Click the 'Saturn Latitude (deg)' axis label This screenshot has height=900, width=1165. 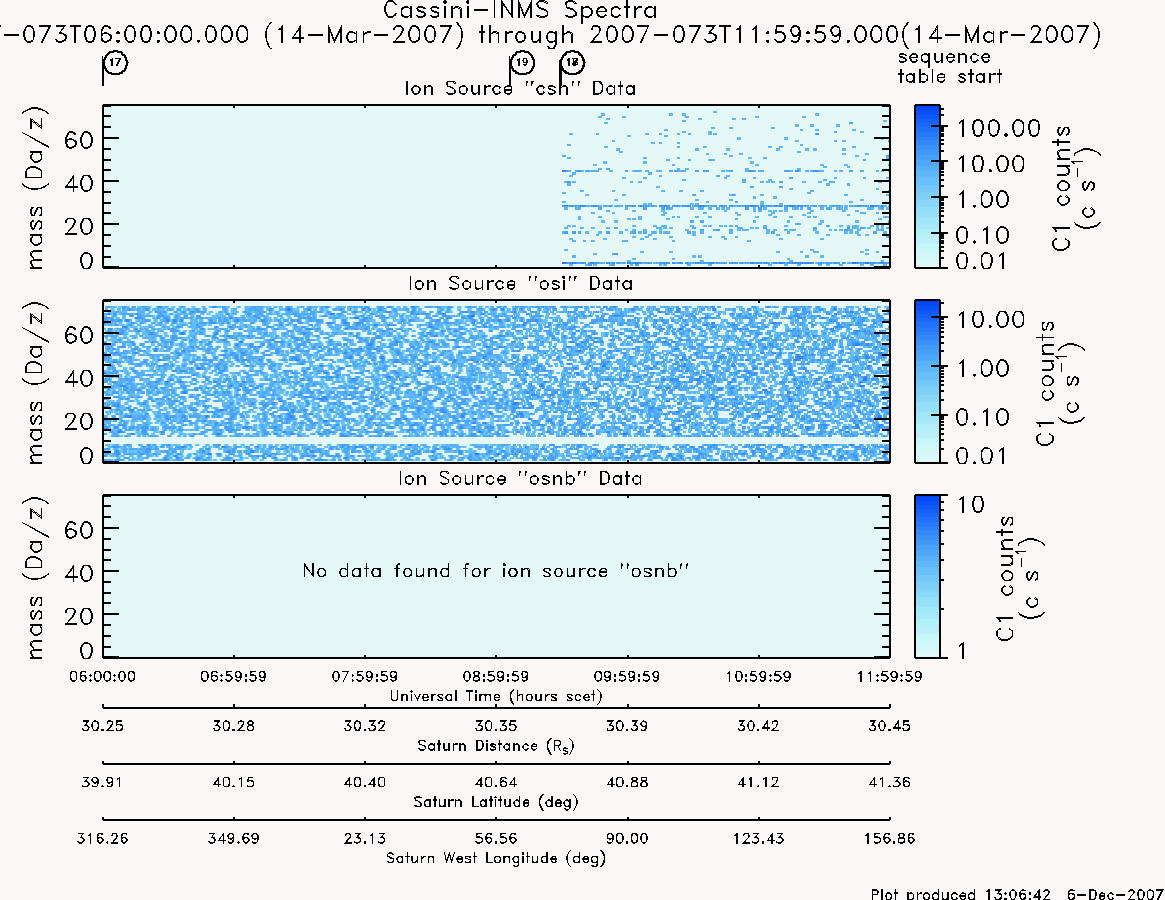point(496,802)
